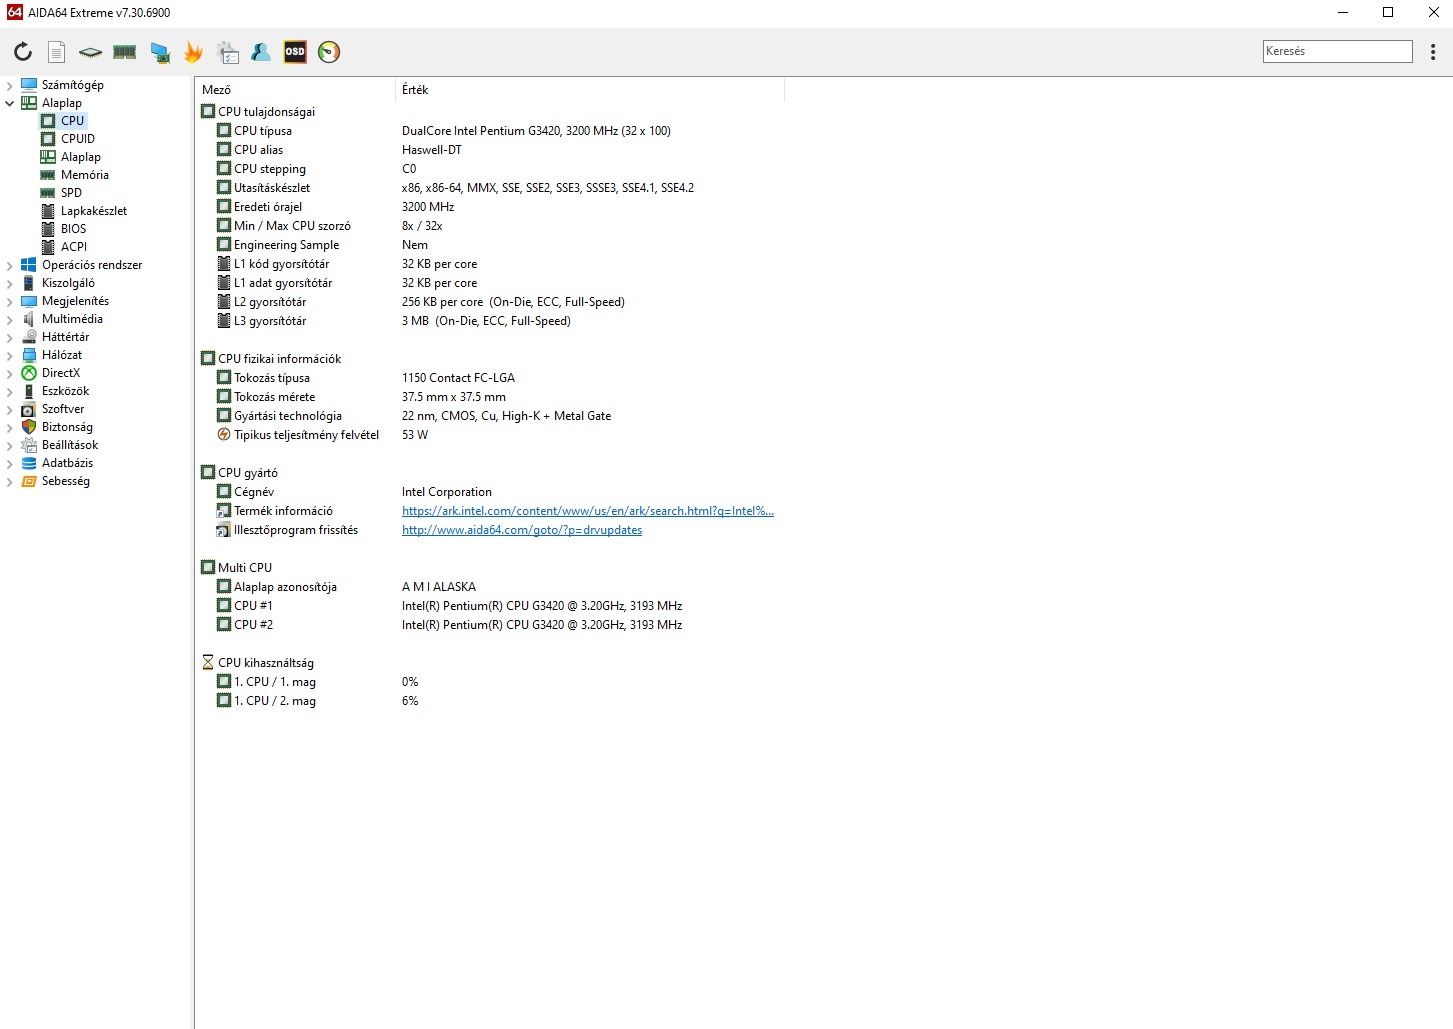1453x1029 pixels.
Task: Click the Sebesség benchmark icon
Action: point(29,481)
